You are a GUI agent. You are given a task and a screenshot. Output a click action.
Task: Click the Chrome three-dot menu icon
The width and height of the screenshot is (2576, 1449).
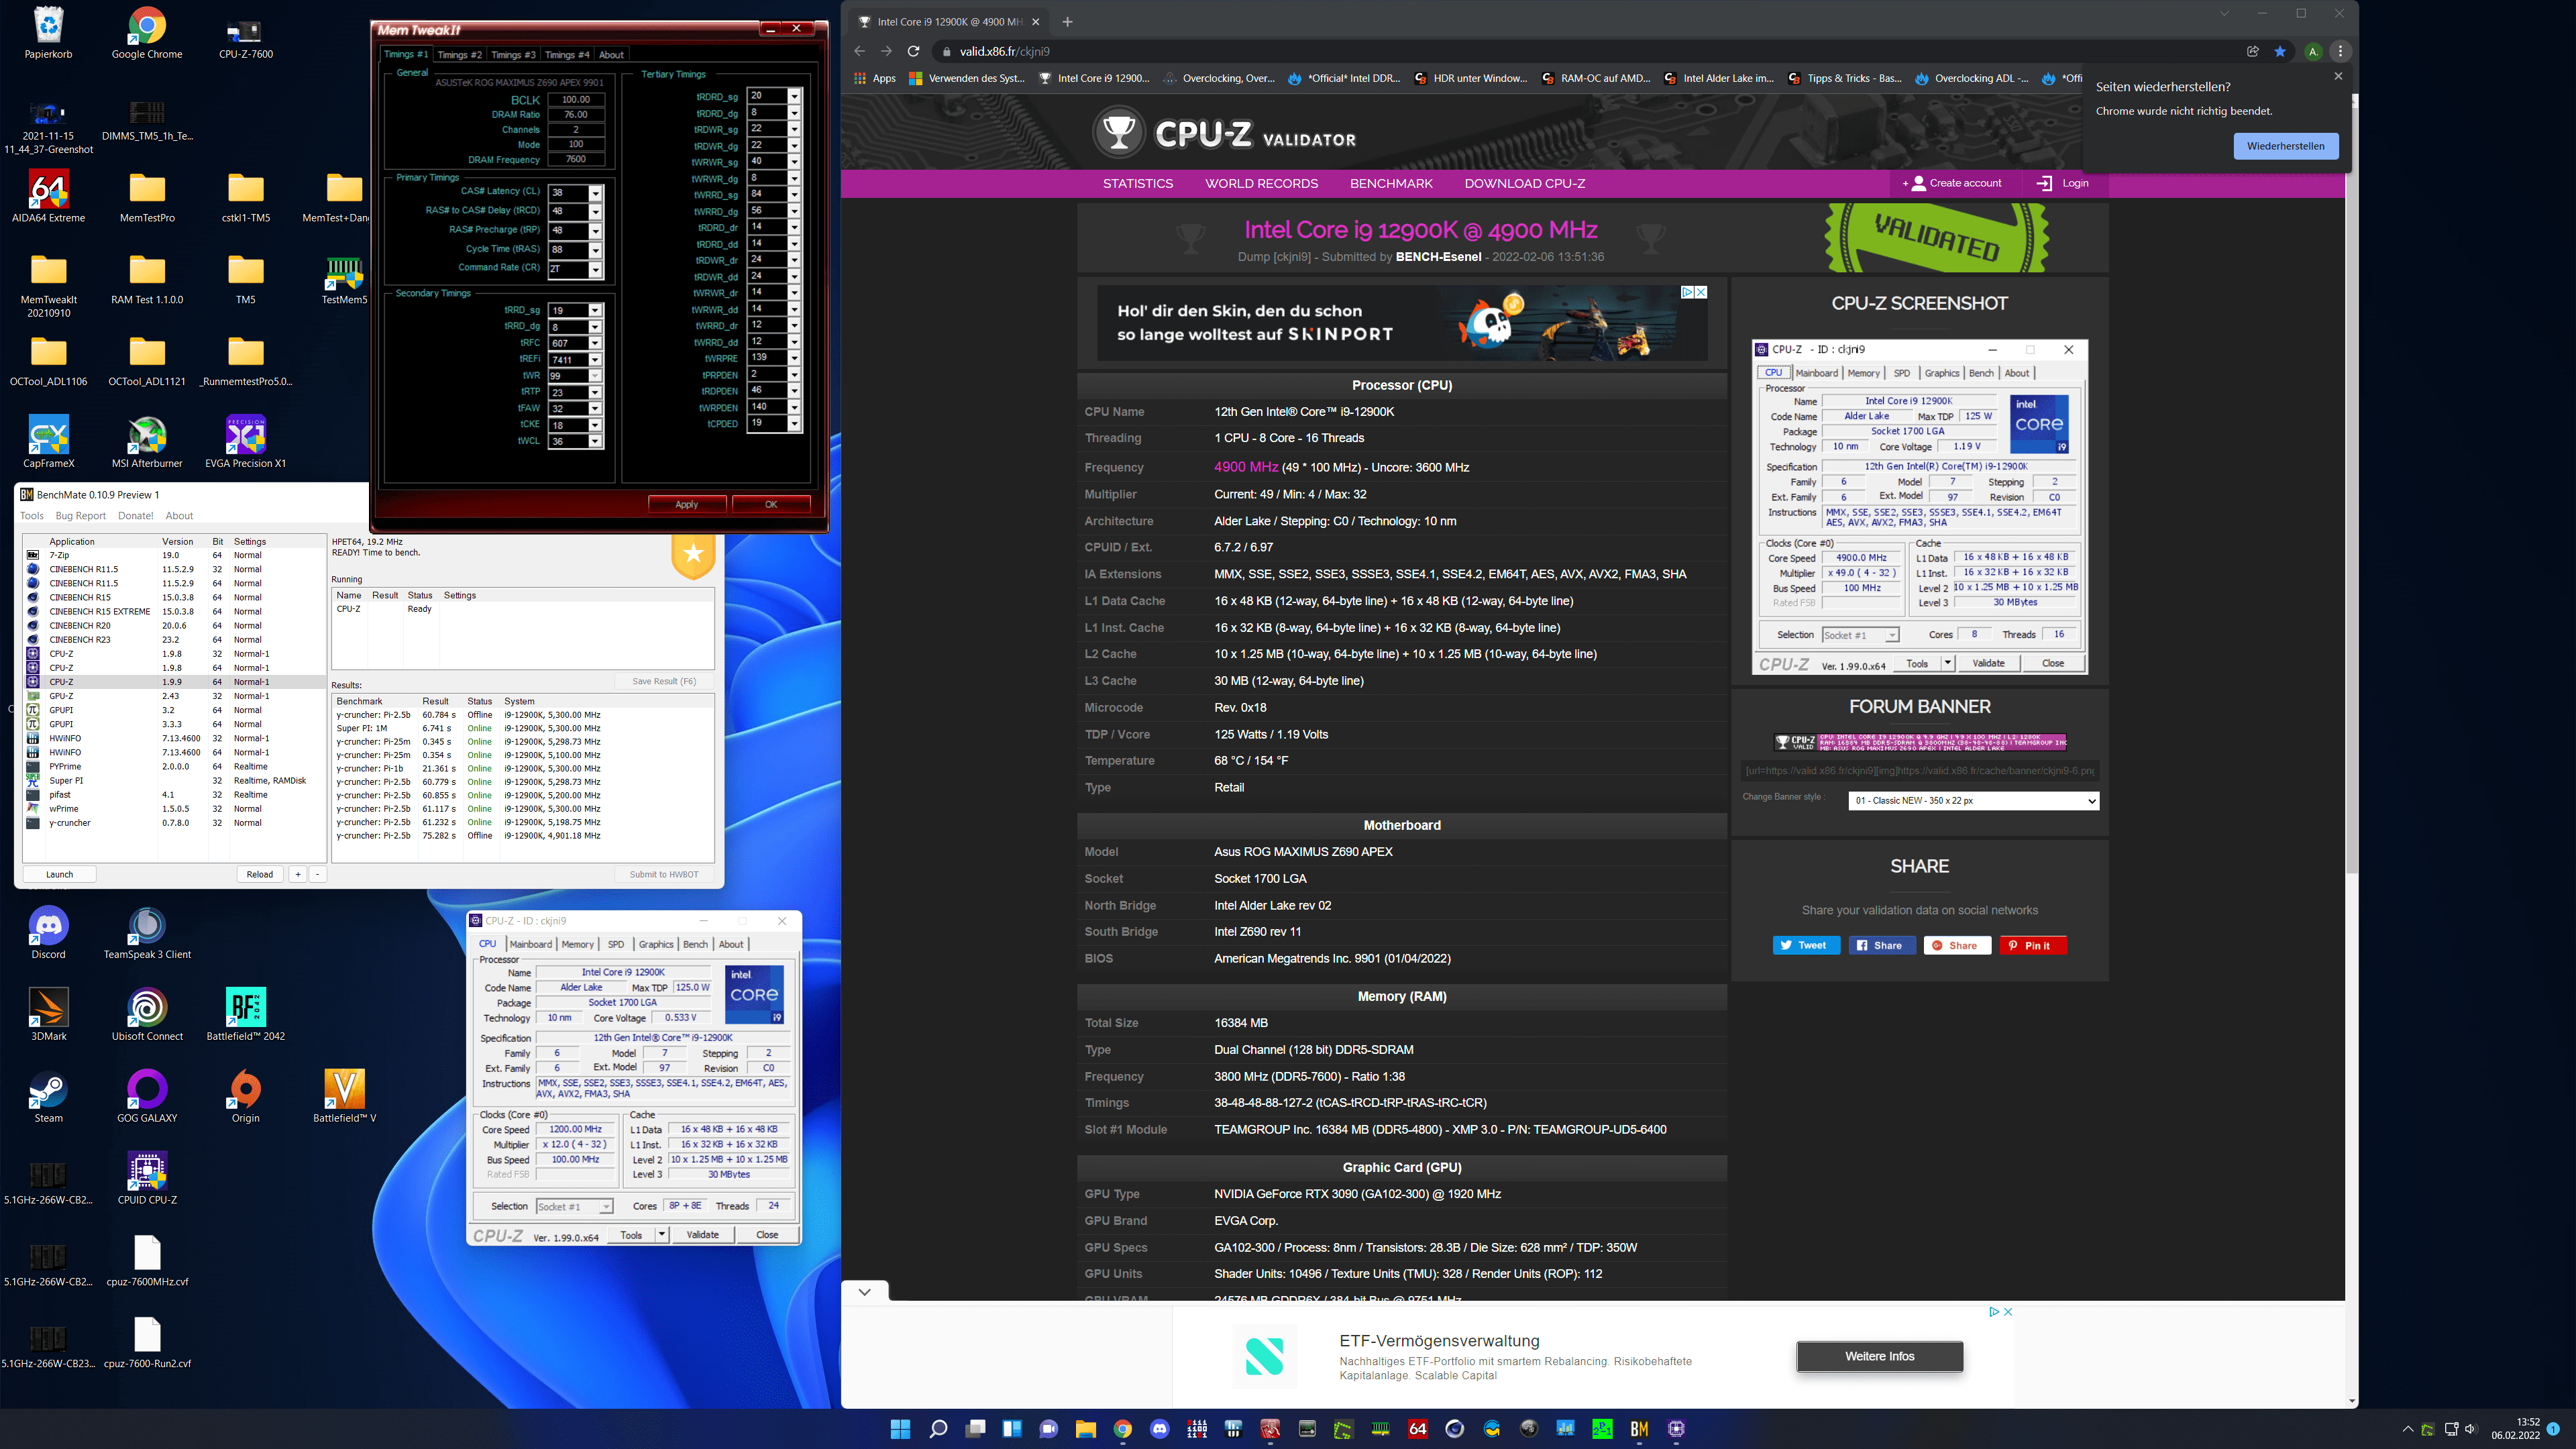click(2340, 51)
